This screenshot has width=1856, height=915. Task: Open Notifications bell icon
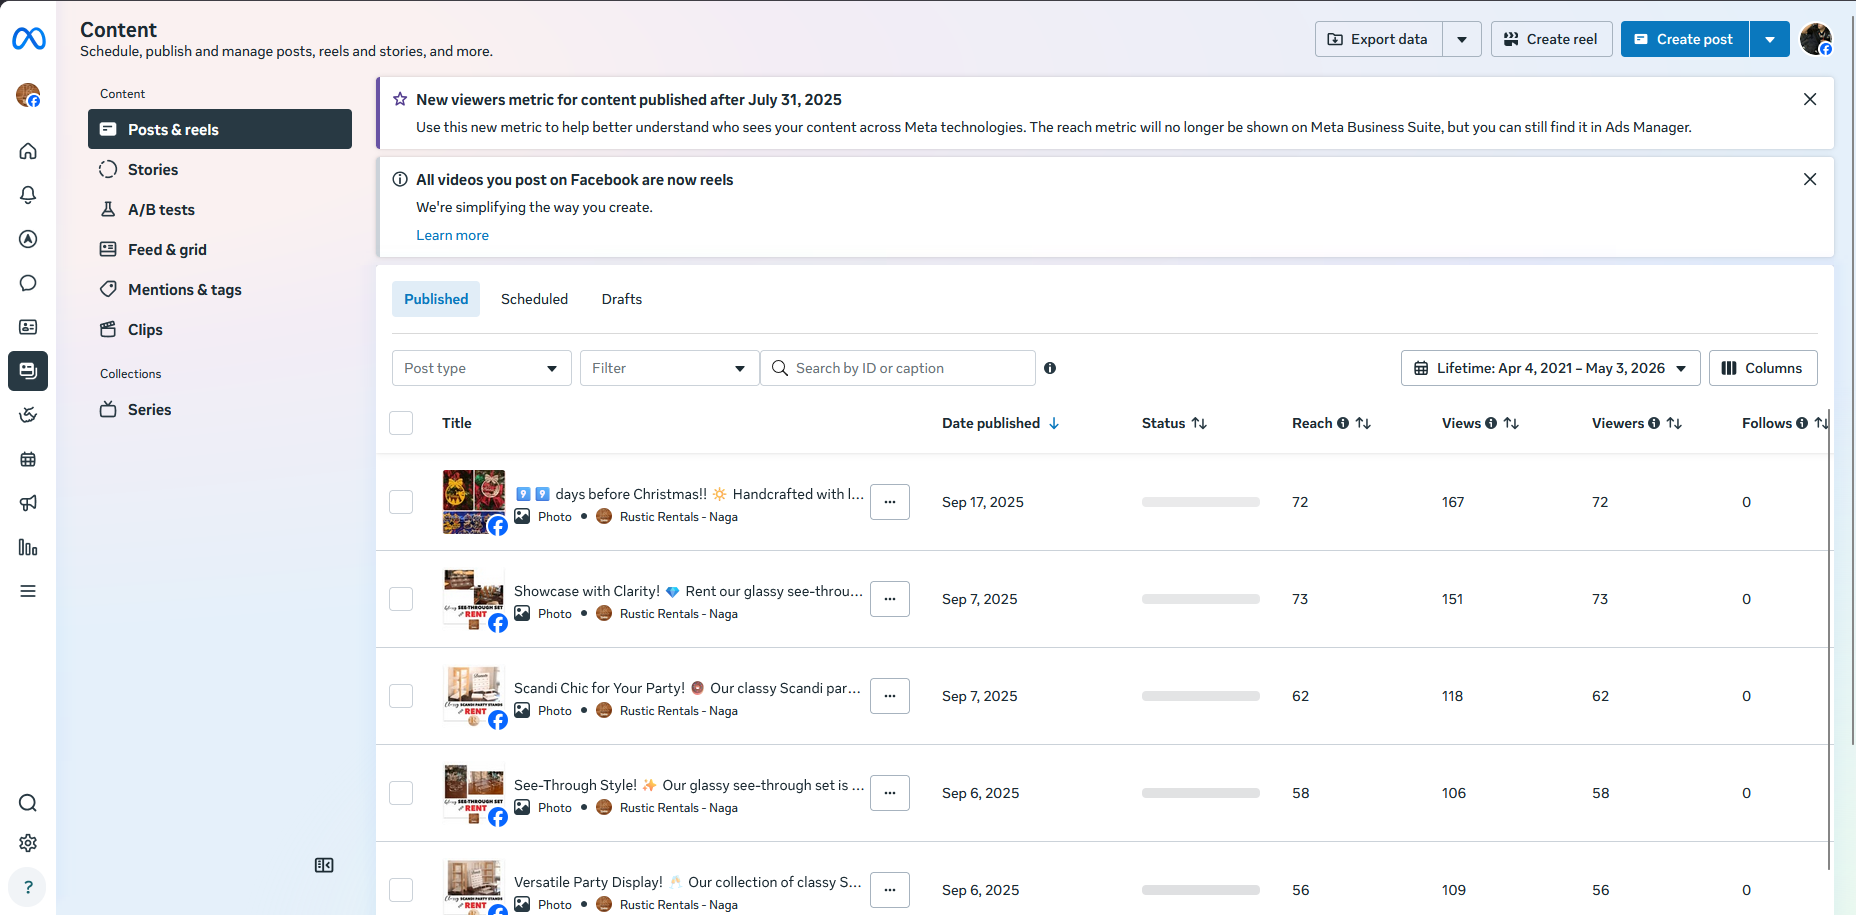point(28,195)
